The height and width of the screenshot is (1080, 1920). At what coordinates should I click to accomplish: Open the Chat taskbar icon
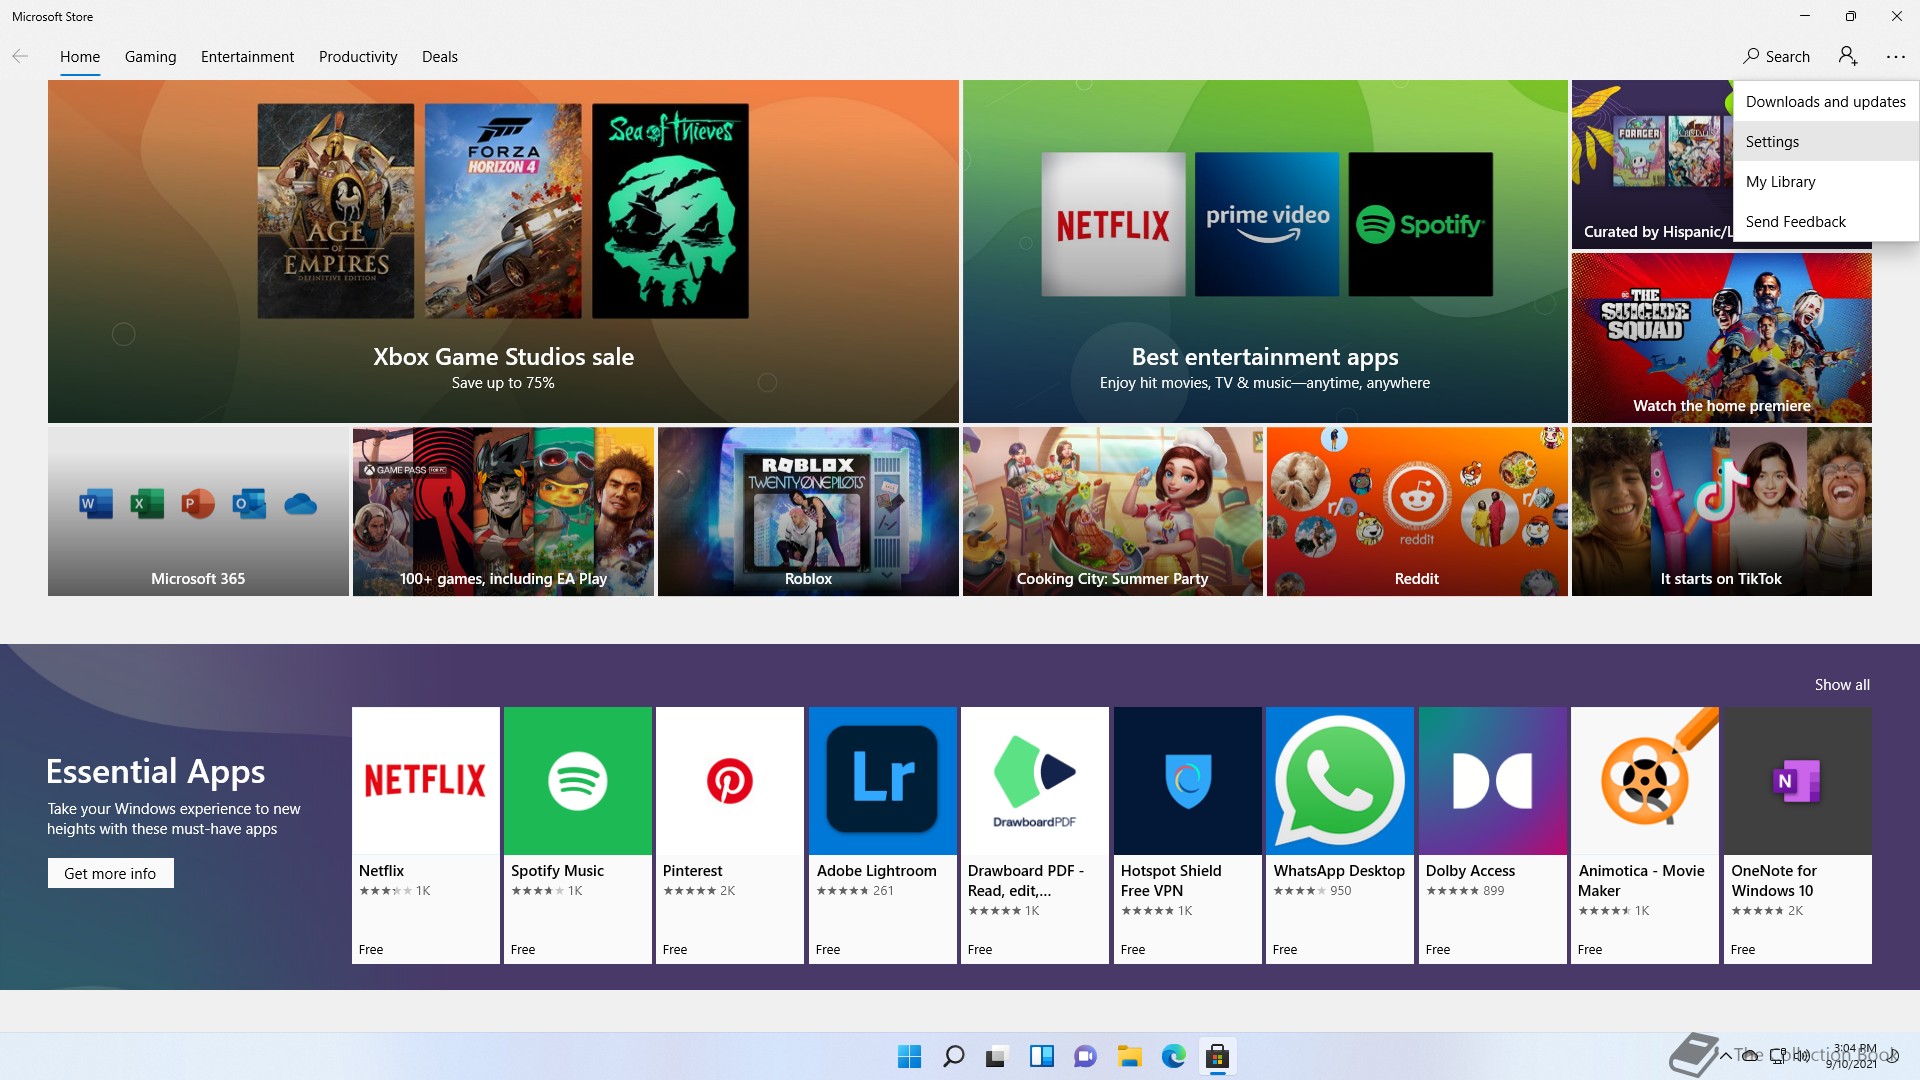coord(1085,1056)
